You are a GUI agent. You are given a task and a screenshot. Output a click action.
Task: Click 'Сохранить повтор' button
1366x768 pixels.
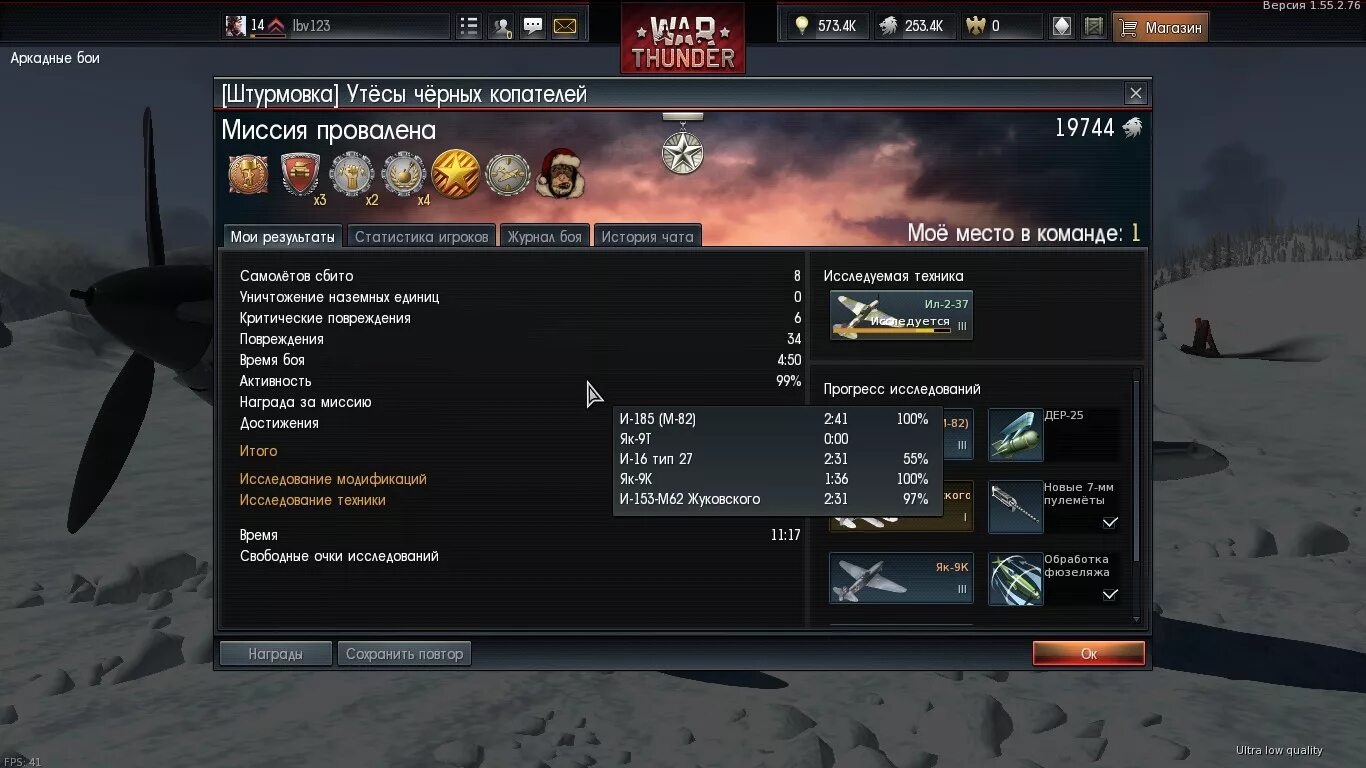(404, 654)
